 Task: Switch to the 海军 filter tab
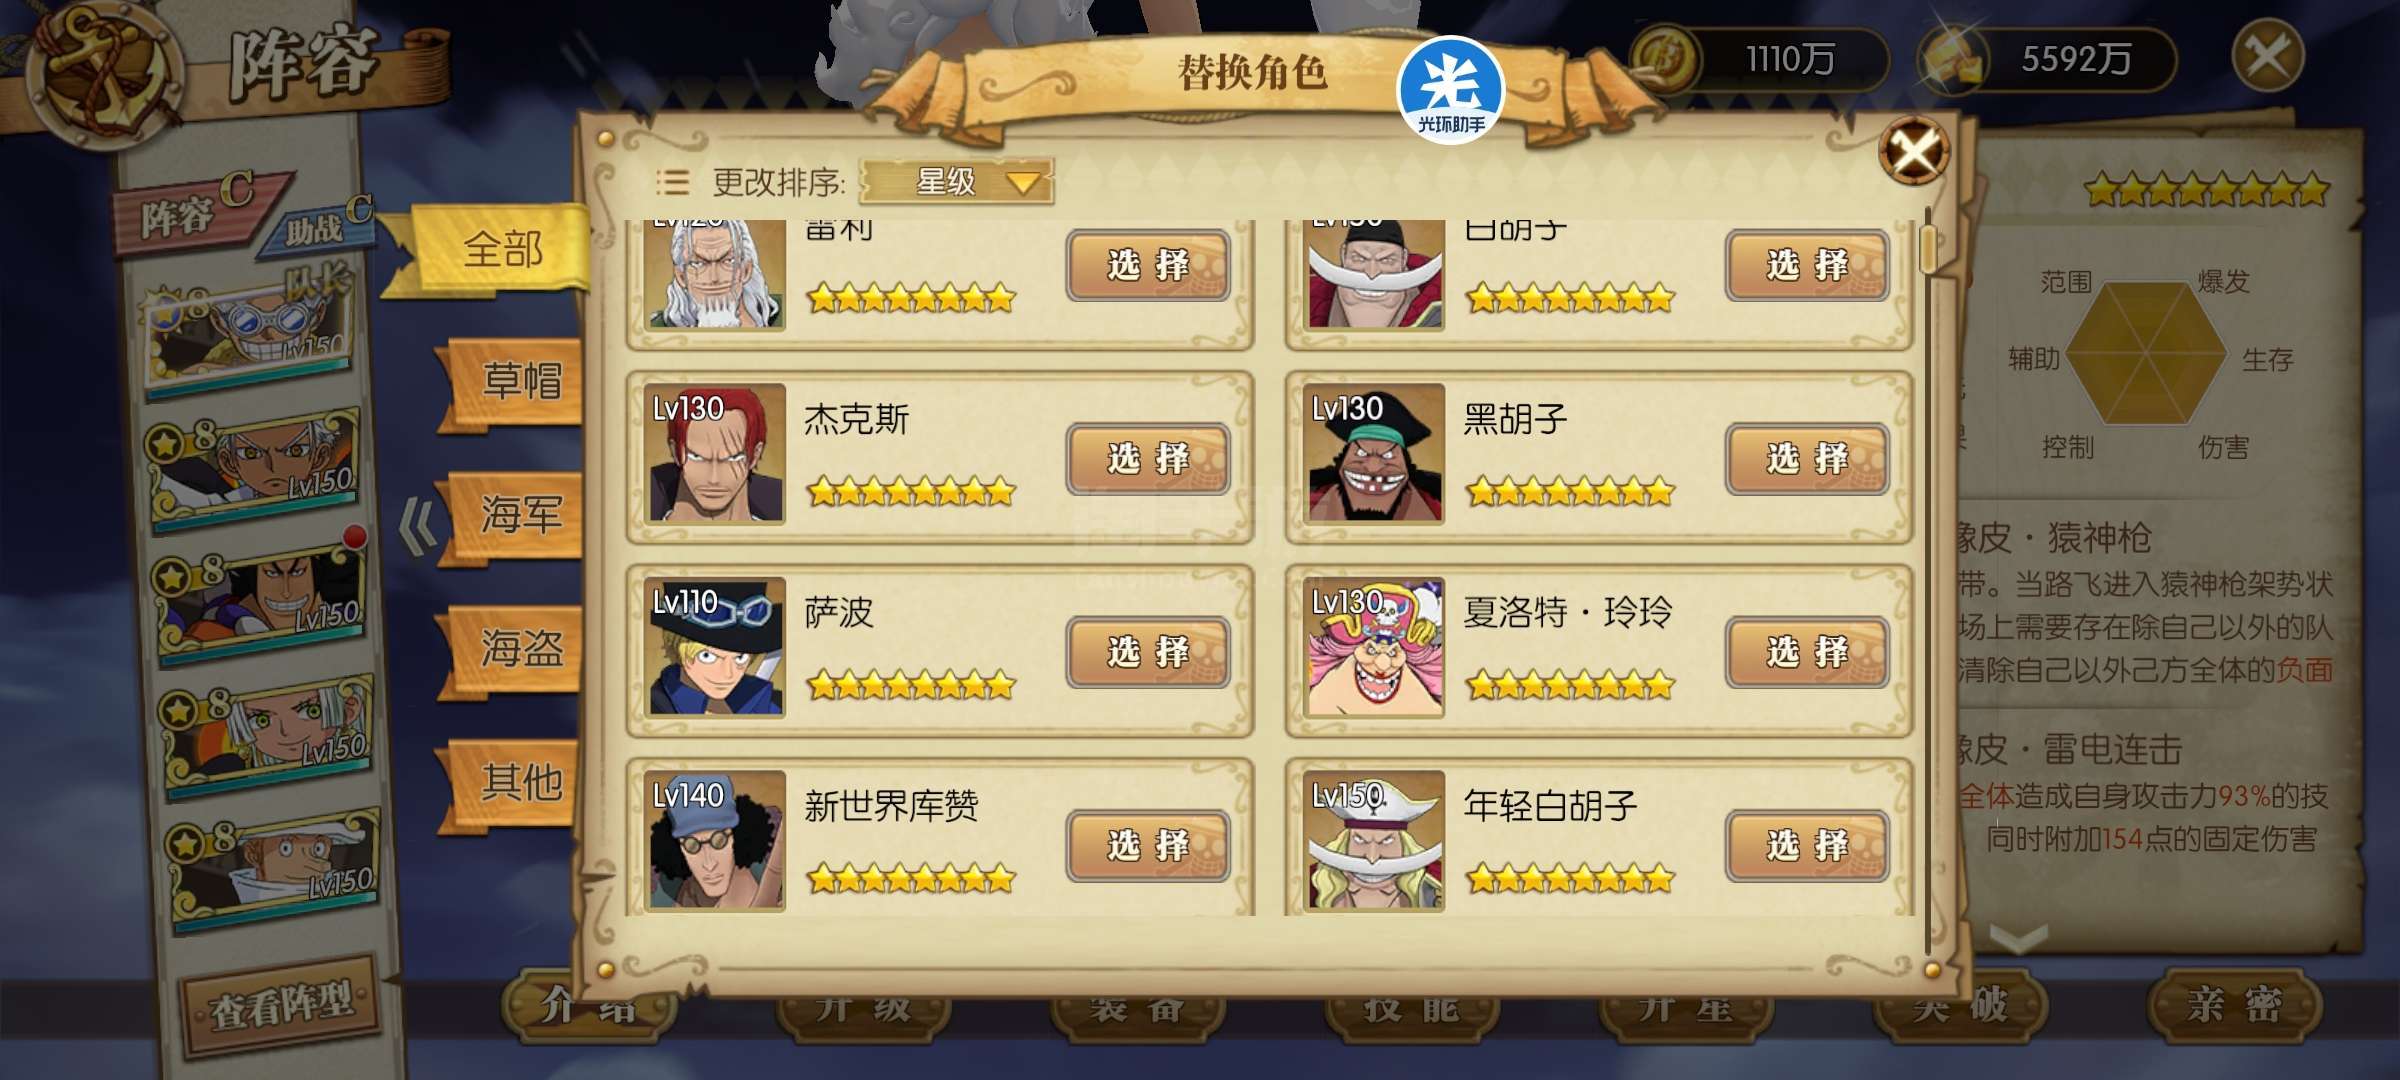[x=518, y=516]
